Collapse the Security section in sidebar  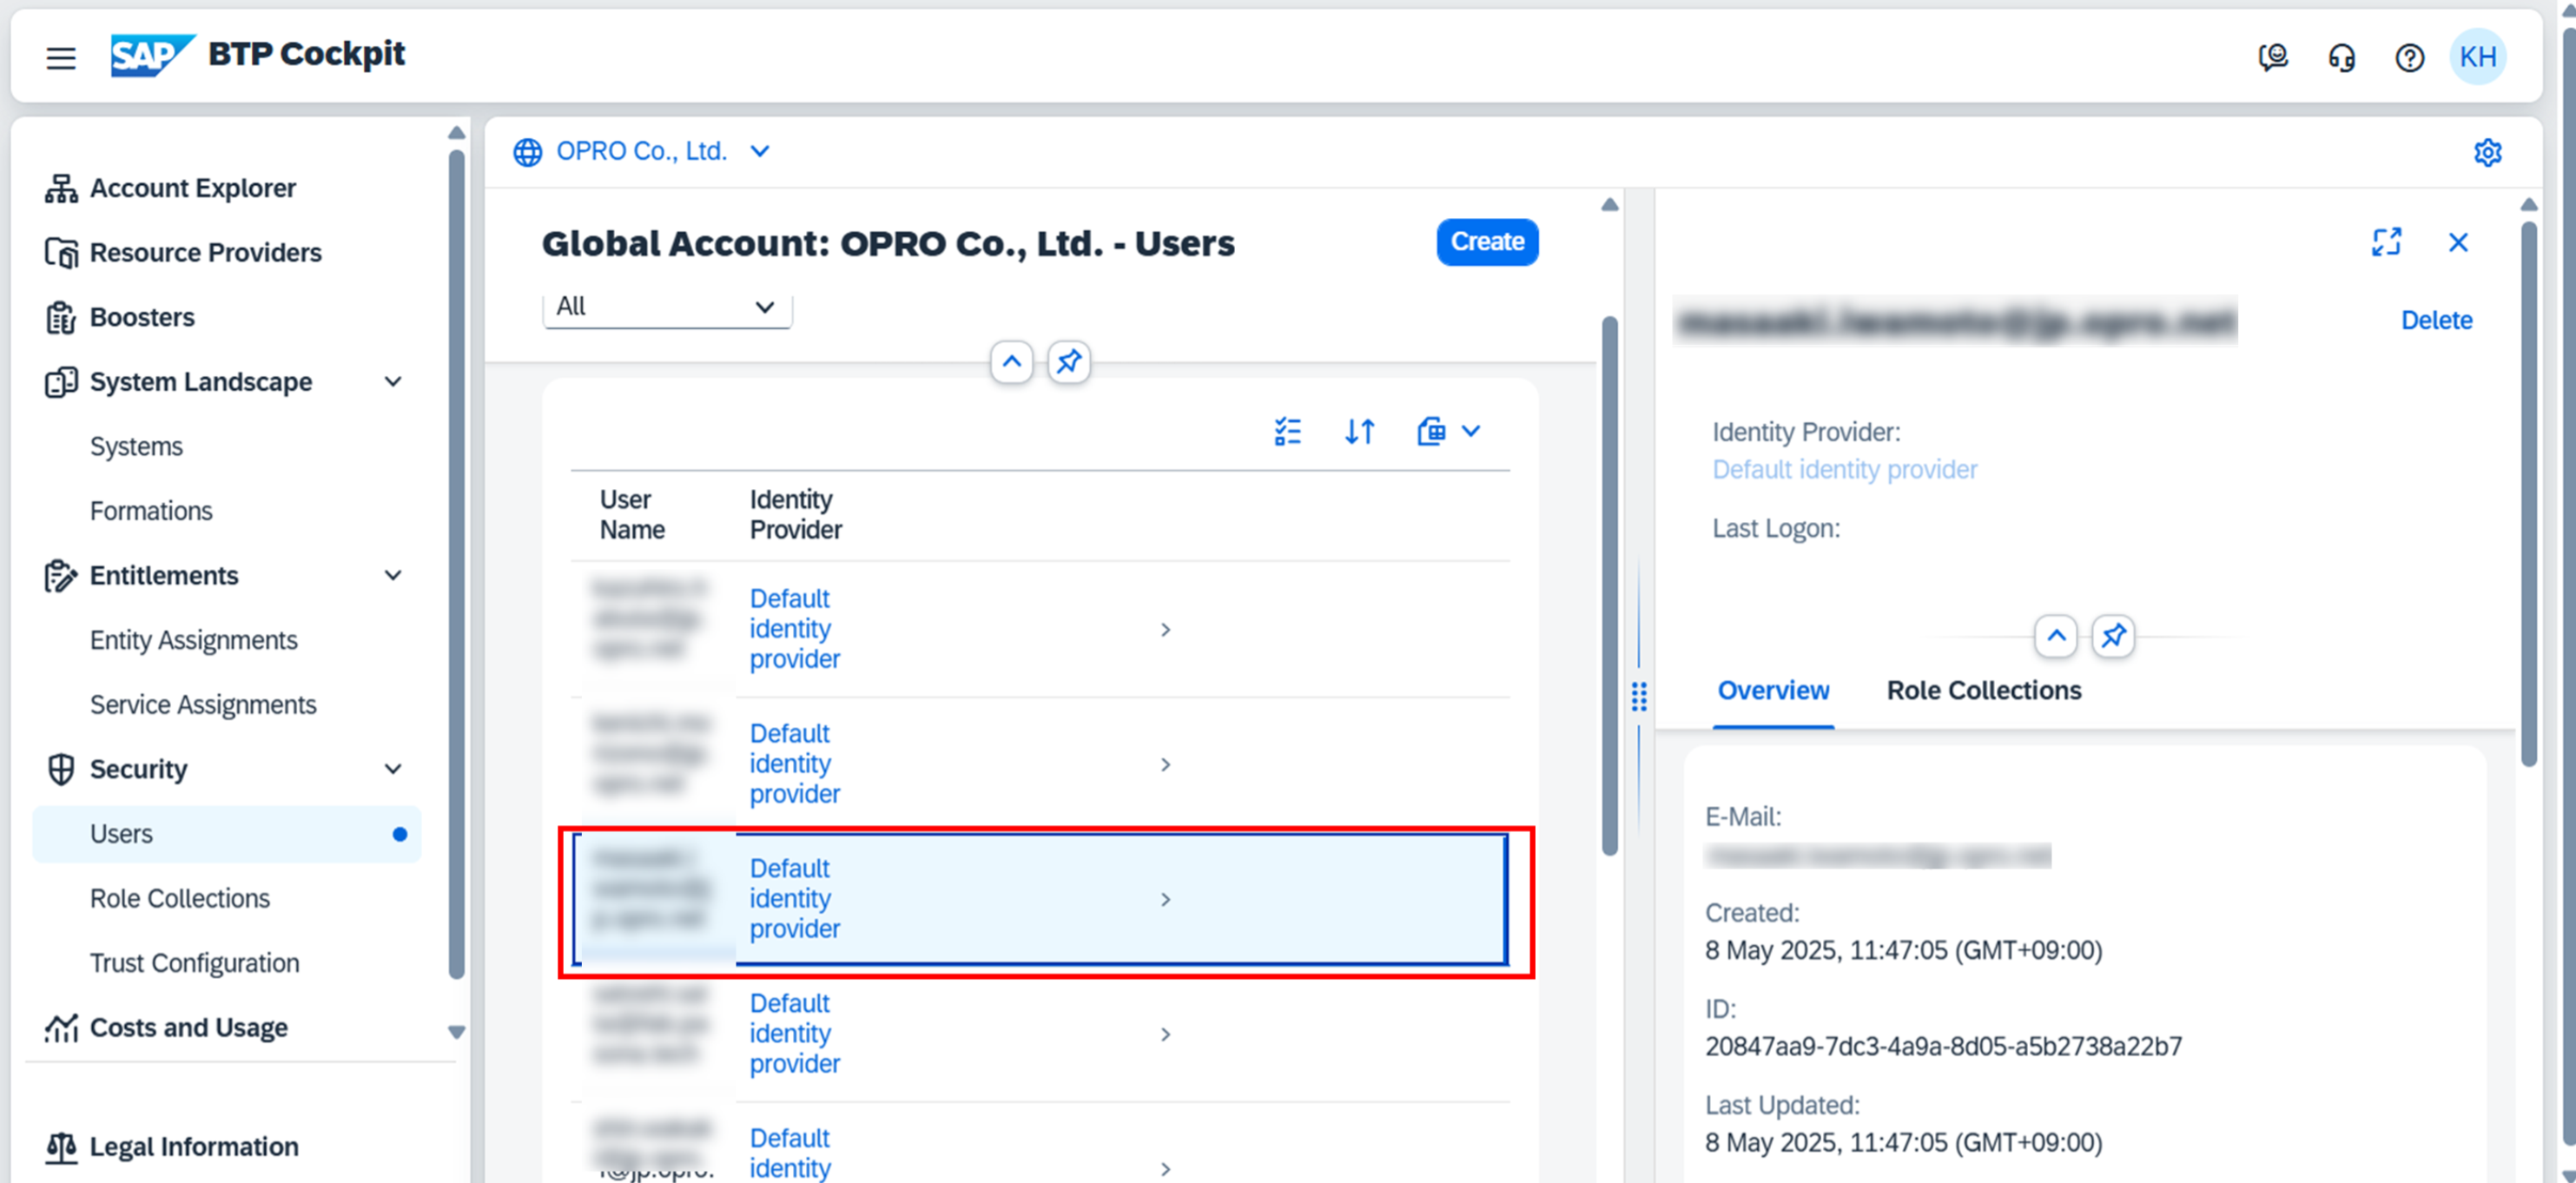pyautogui.click(x=393, y=769)
